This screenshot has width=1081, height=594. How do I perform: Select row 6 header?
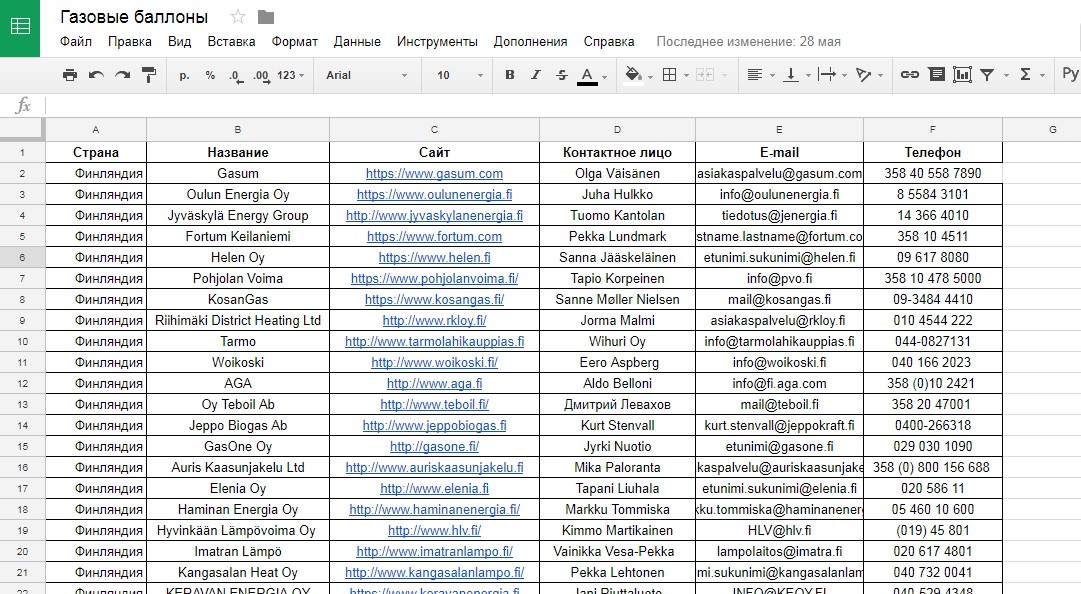click(22, 258)
